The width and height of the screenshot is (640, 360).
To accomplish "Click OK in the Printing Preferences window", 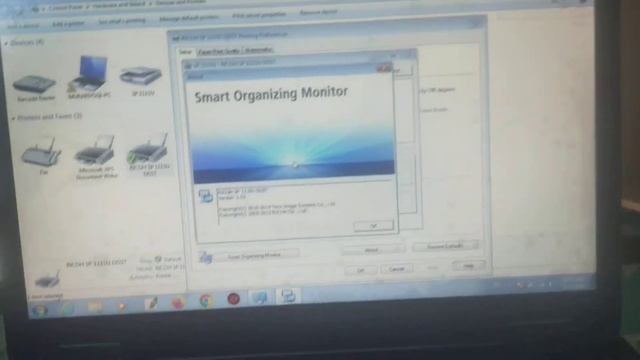I will [360, 270].
